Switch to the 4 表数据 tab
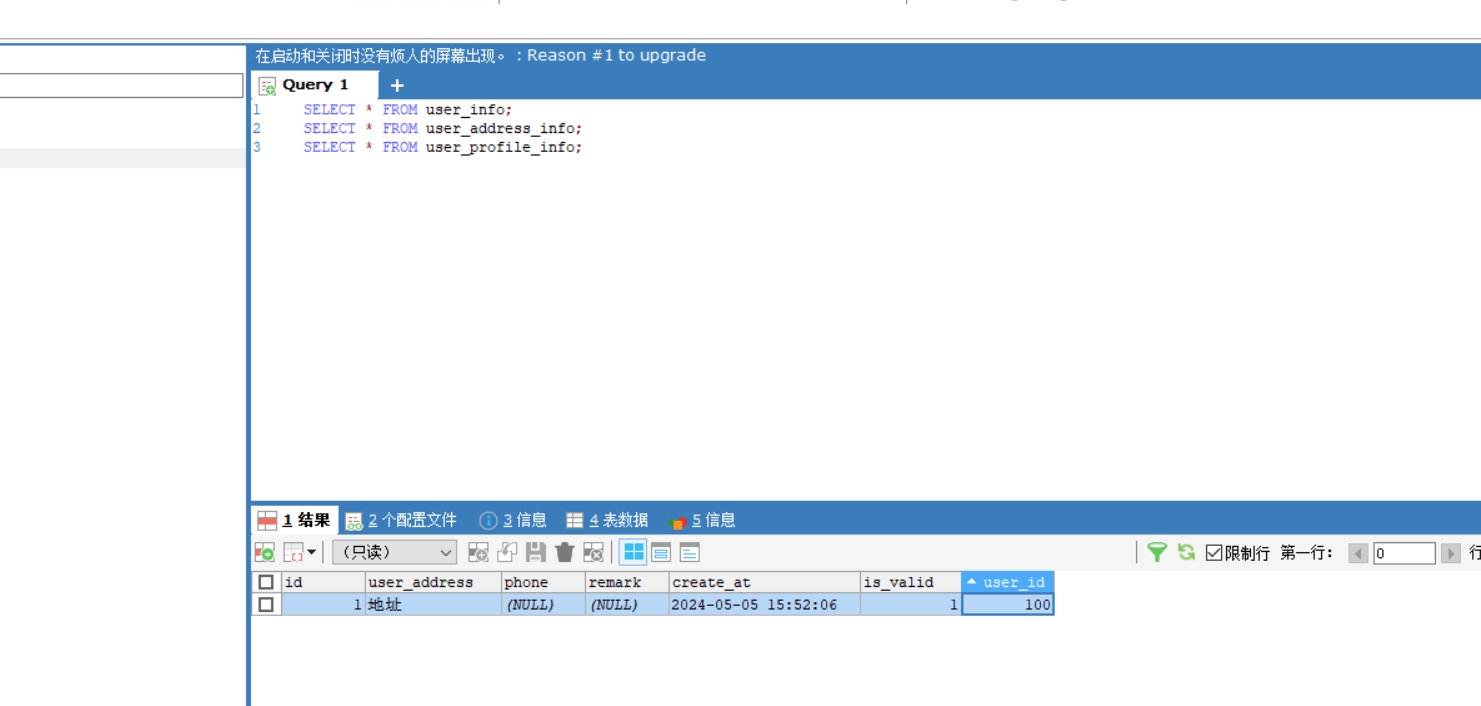 click(607, 520)
